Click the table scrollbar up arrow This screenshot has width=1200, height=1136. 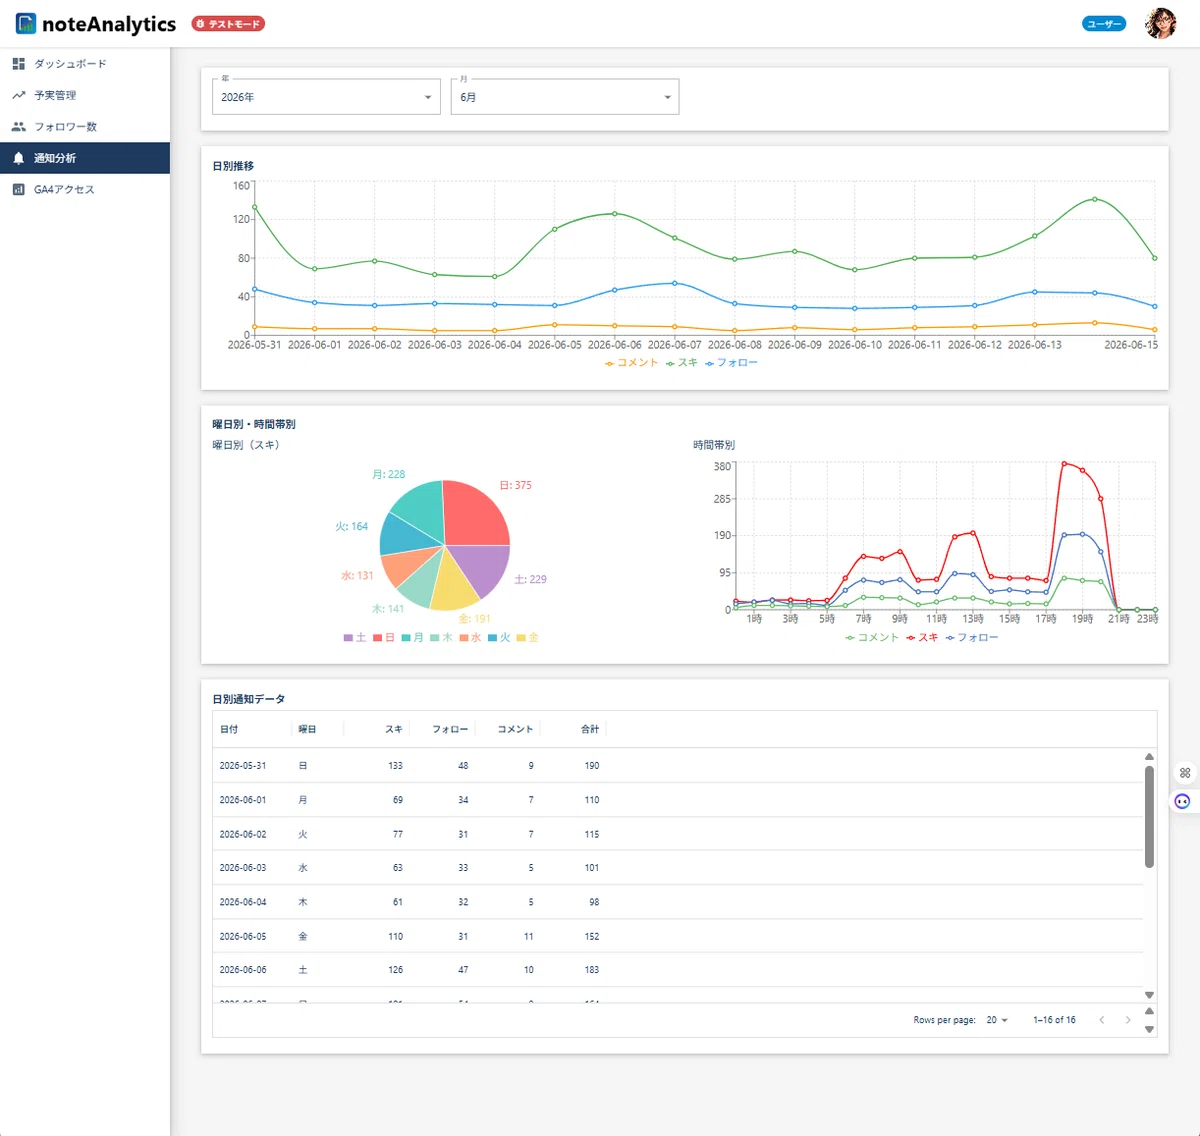pos(1149,757)
